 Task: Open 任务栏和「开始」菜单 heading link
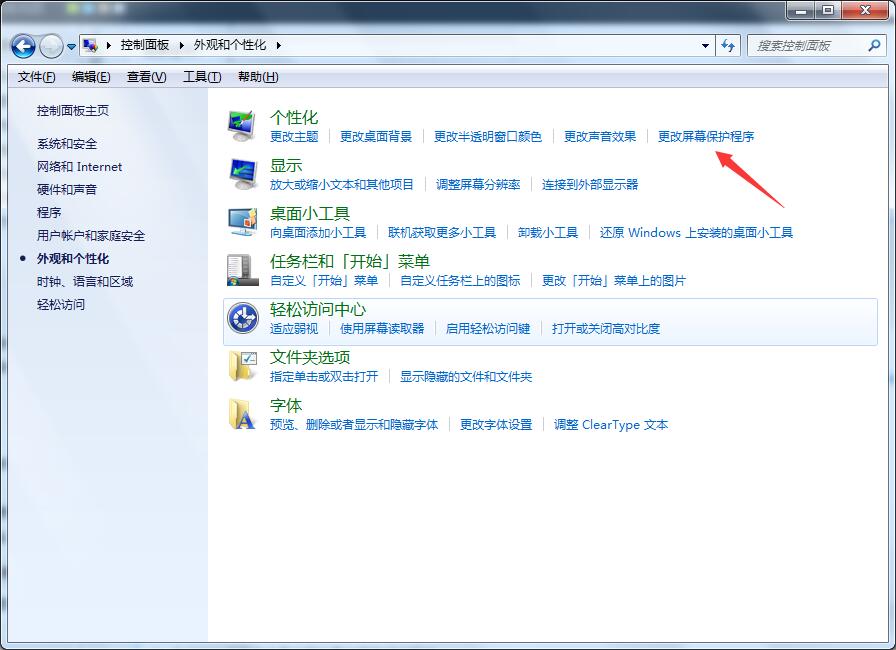coord(350,262)
